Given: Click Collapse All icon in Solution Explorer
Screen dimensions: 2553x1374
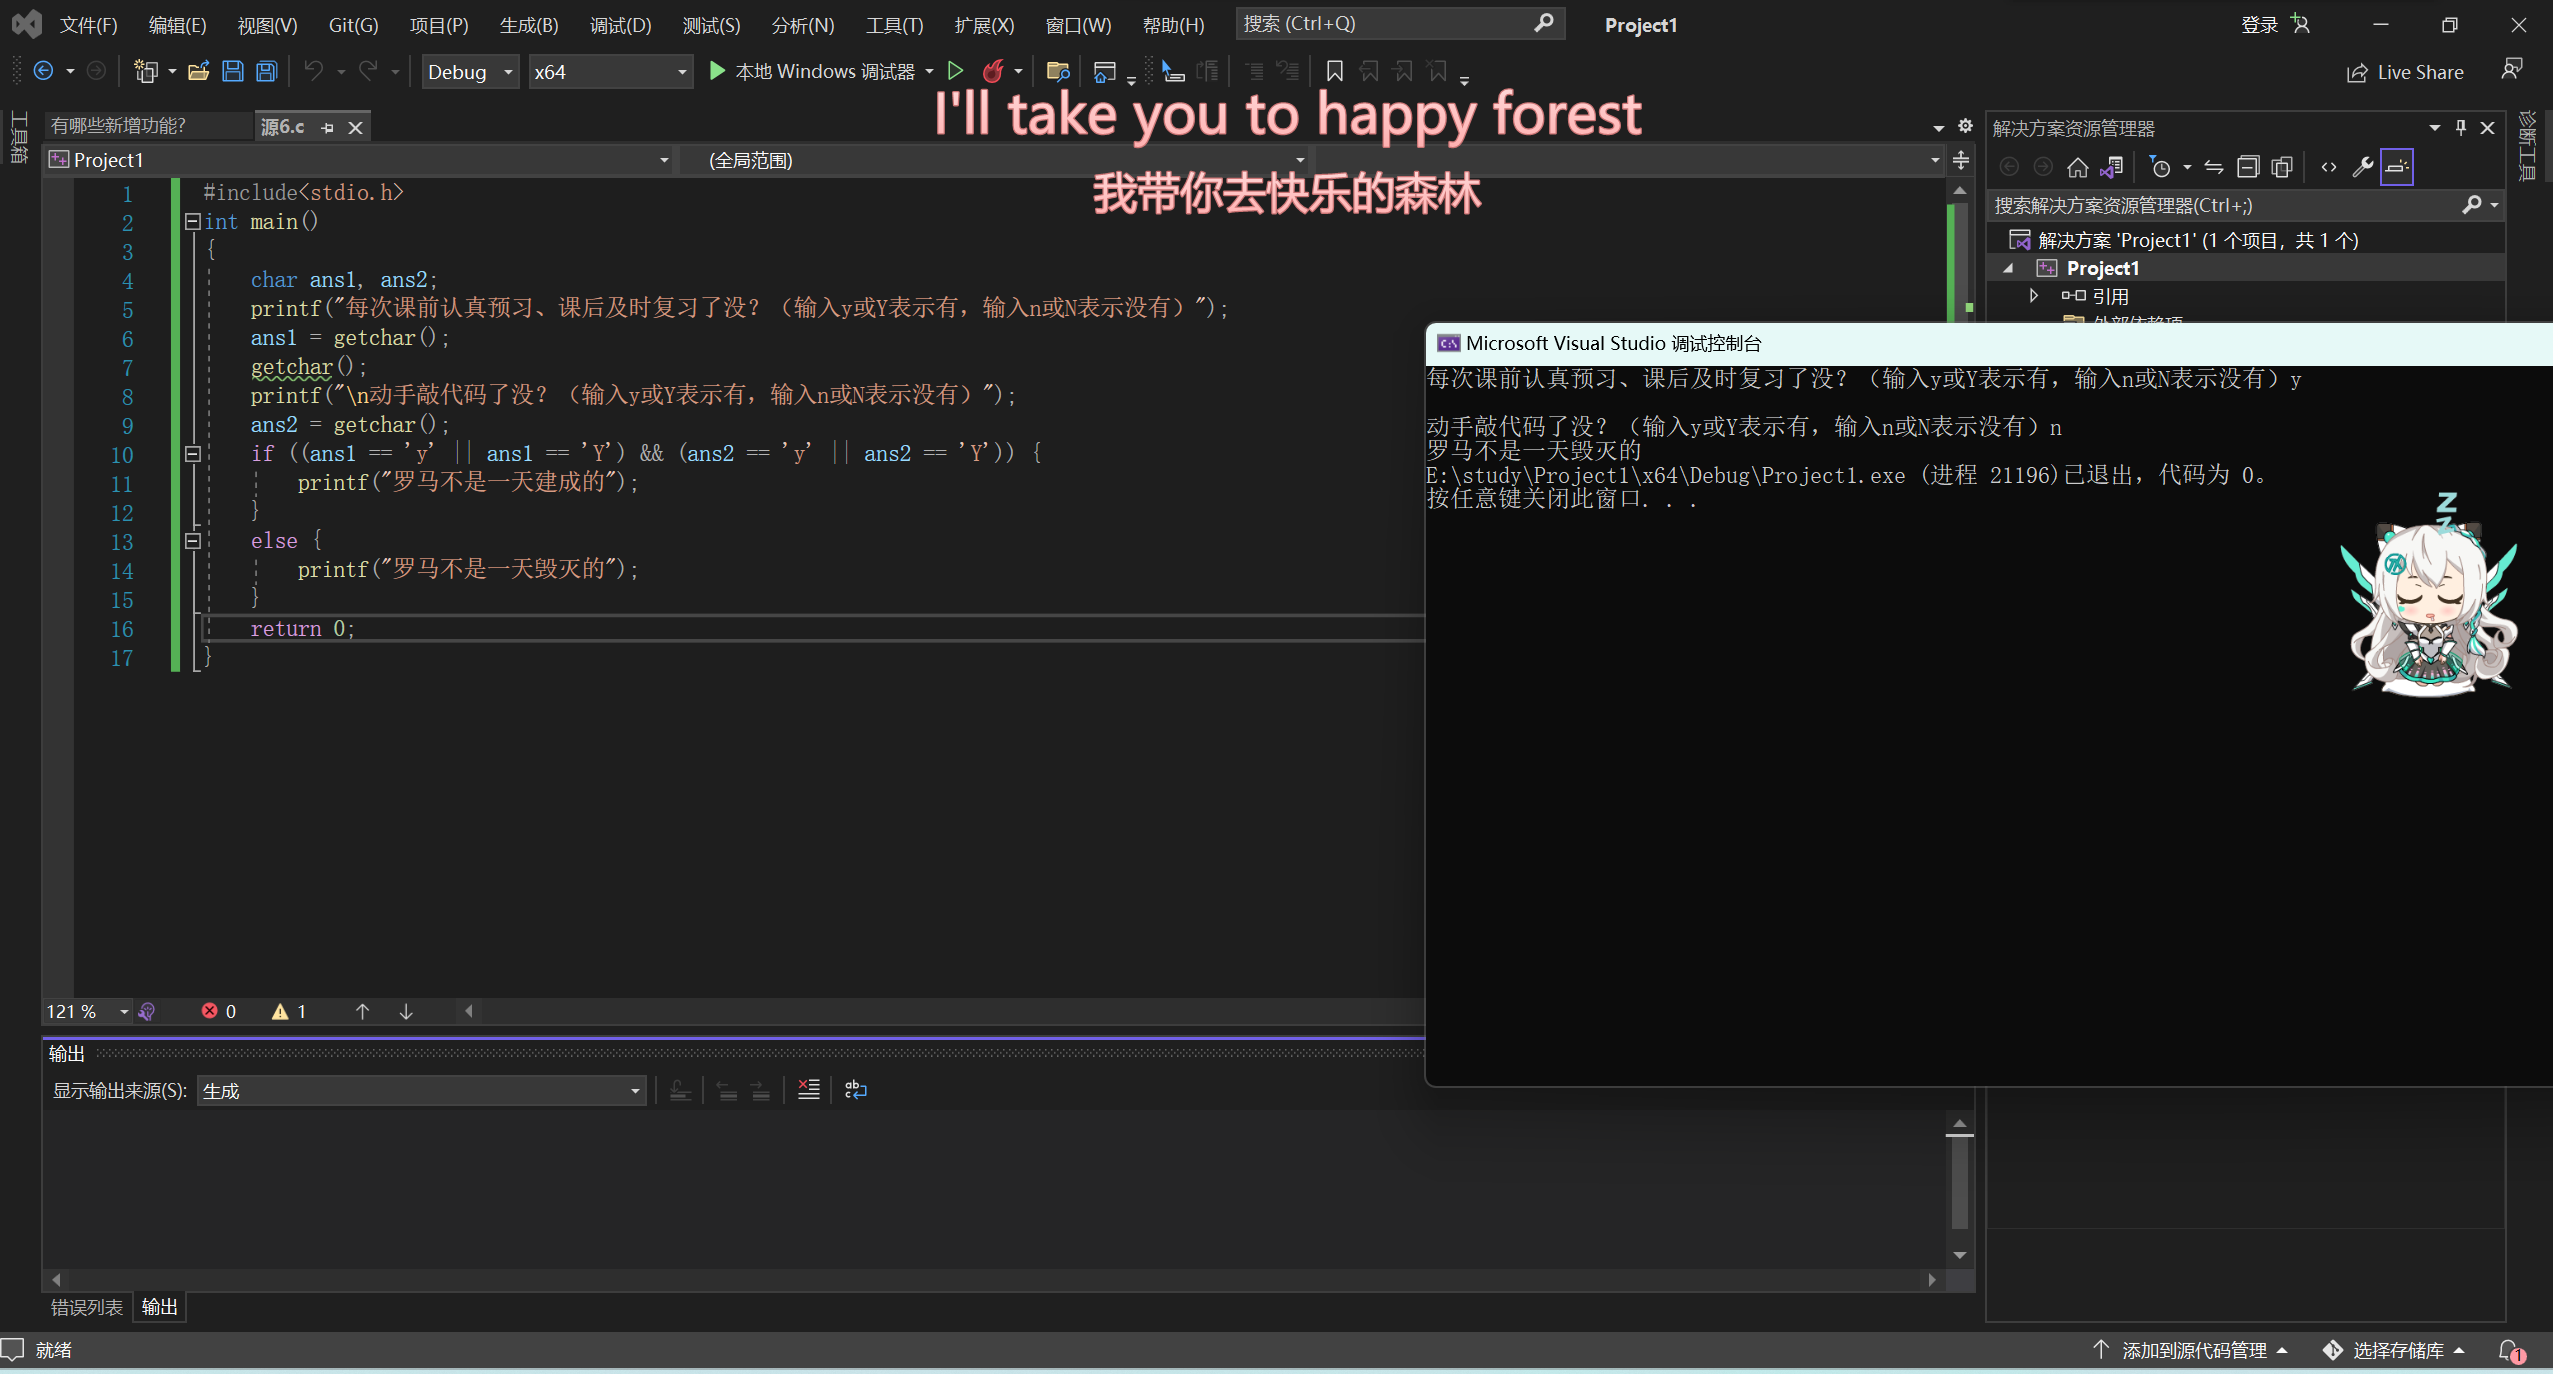Looking at the screenshot, I should pyautogui.click(x=2248, y=167).
